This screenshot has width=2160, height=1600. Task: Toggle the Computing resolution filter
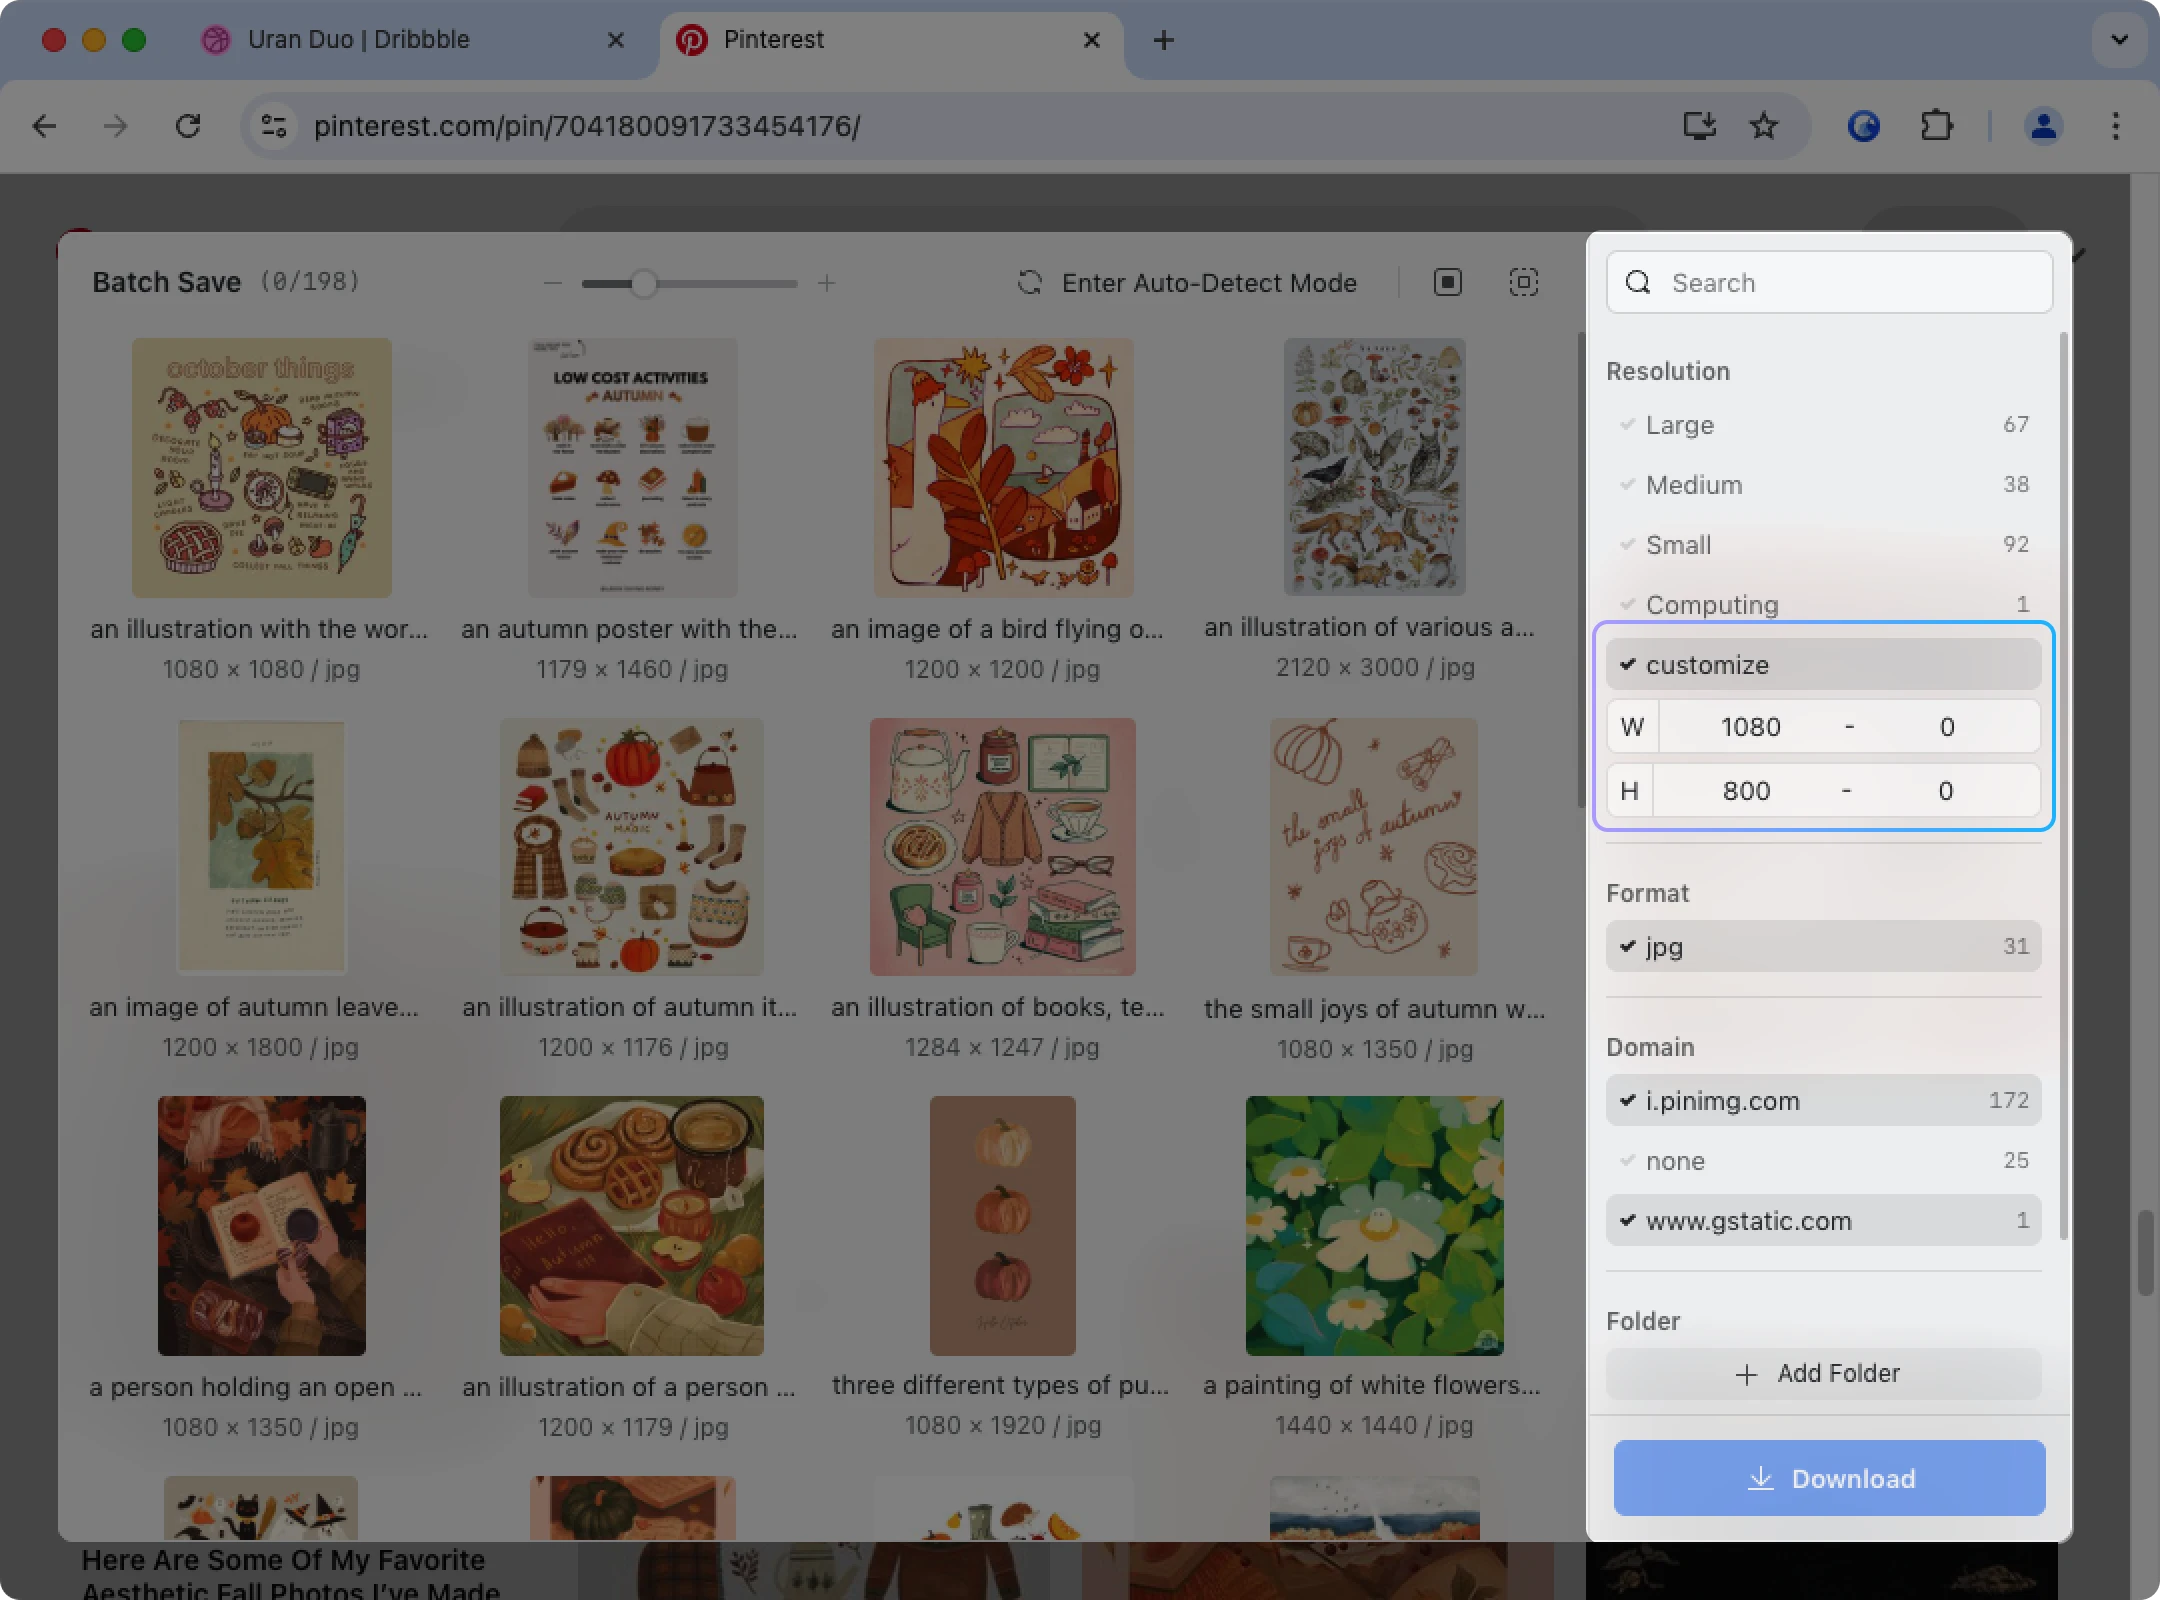[x=1823, y=605]
